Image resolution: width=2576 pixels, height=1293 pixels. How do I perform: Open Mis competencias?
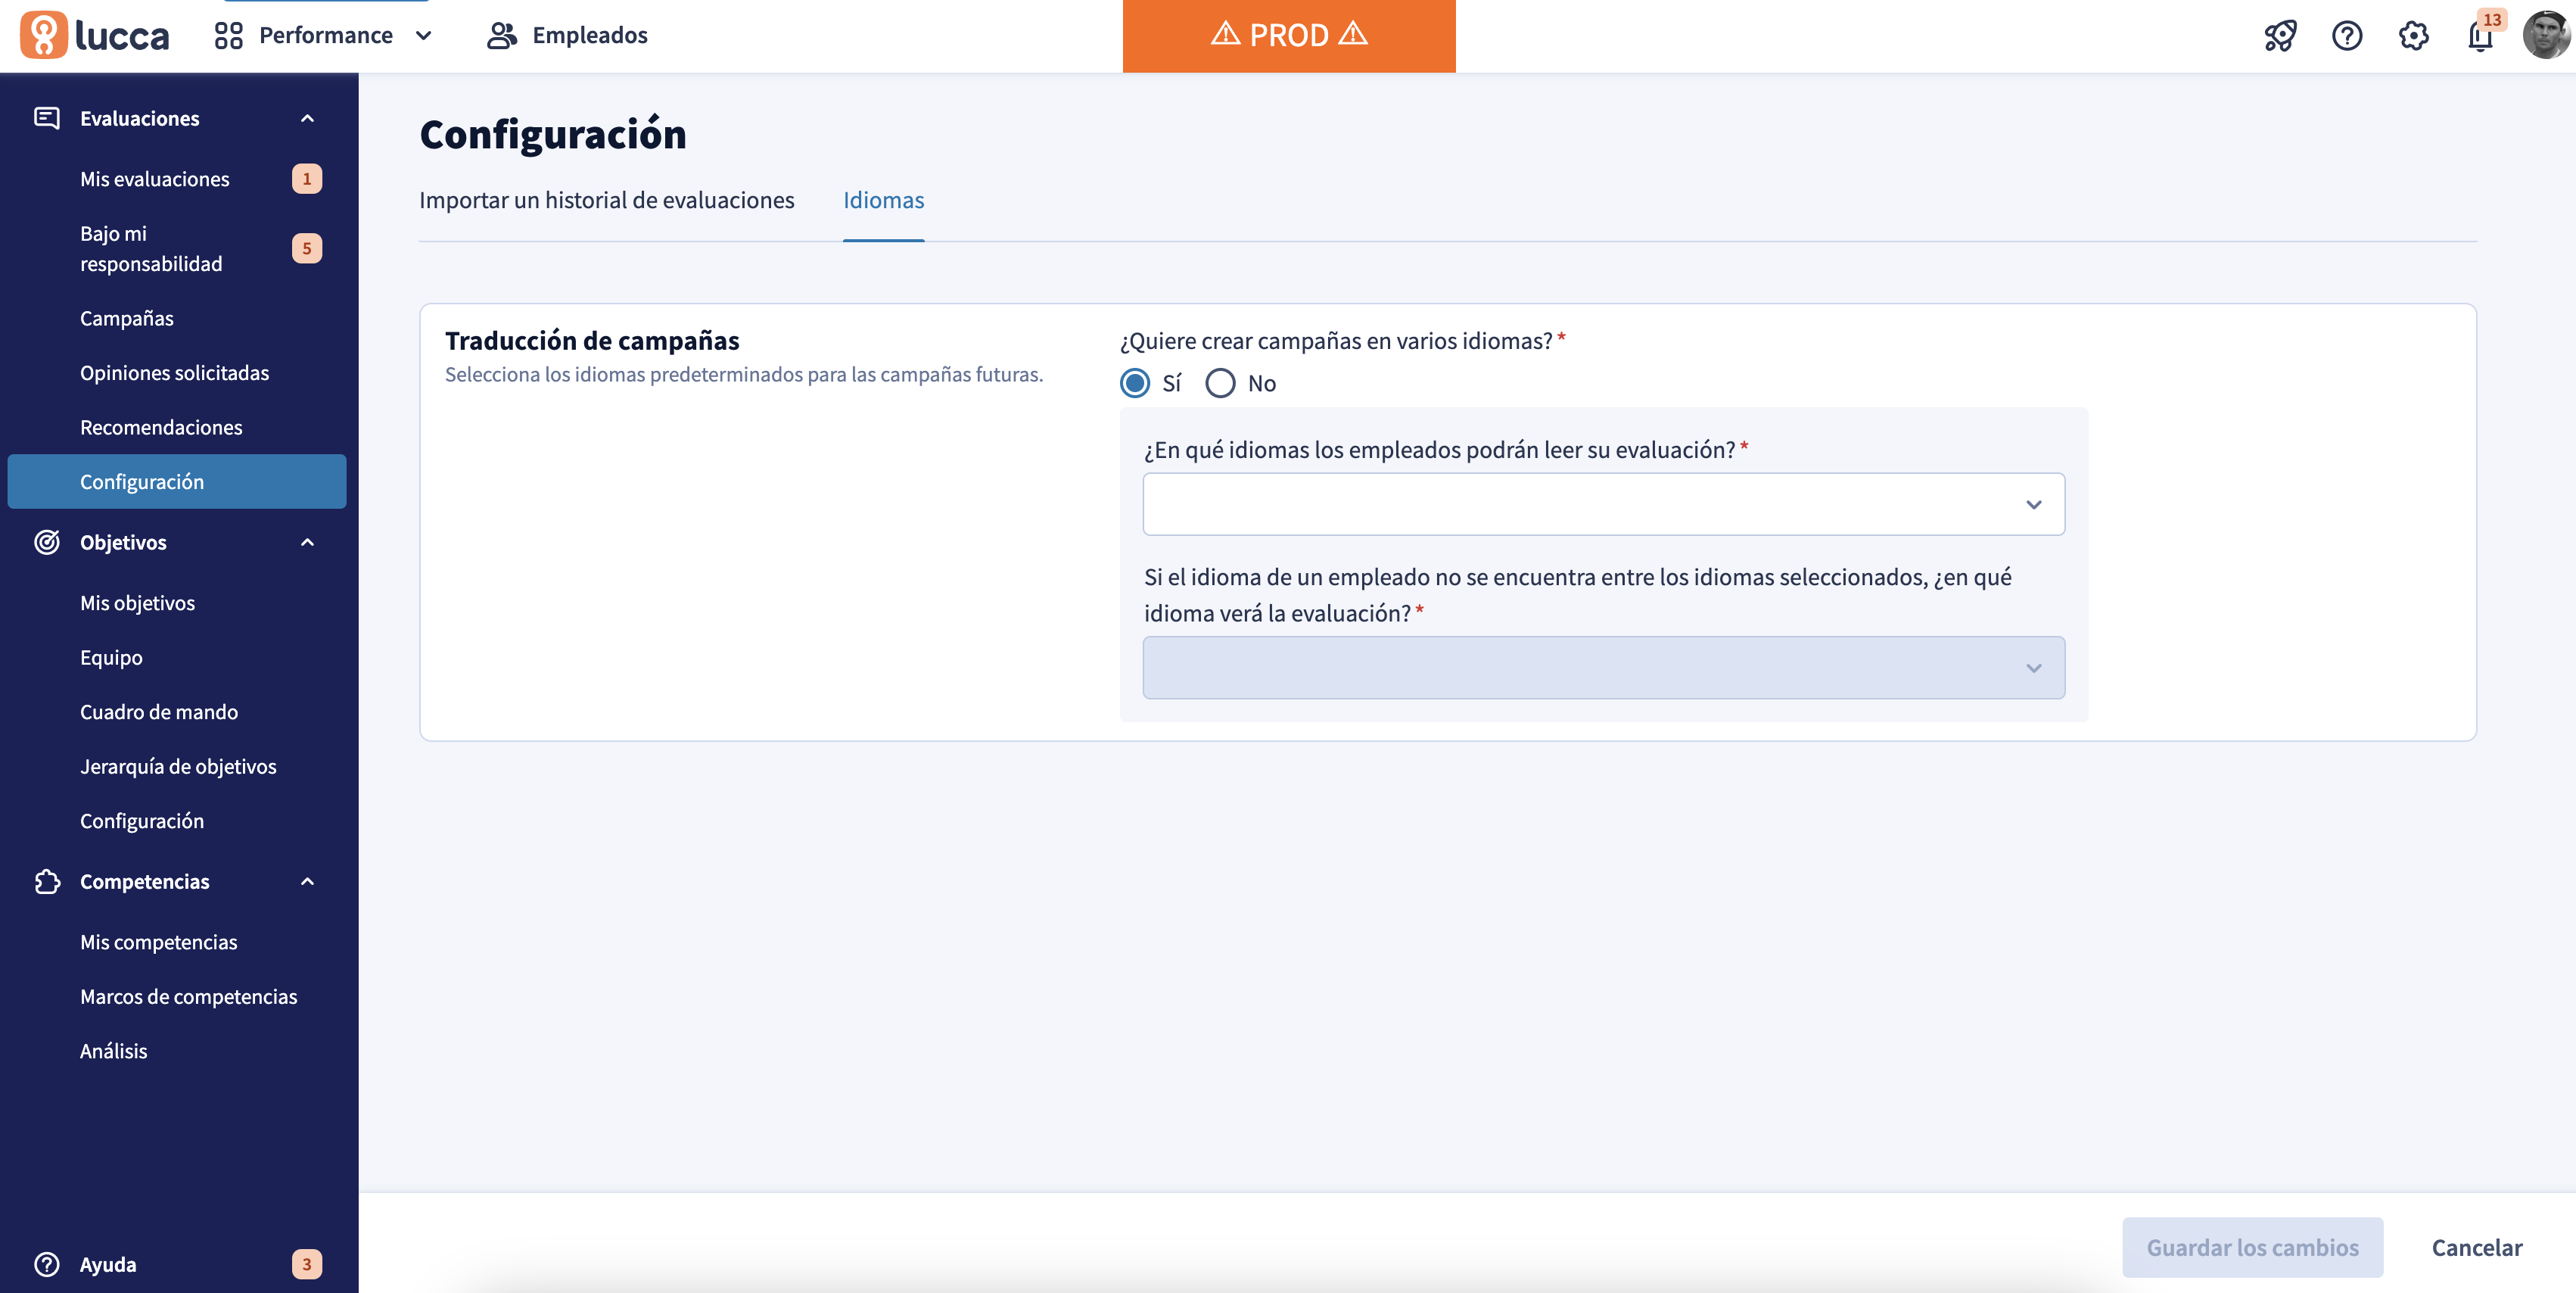pyautogui.click(x=177, y=942)
